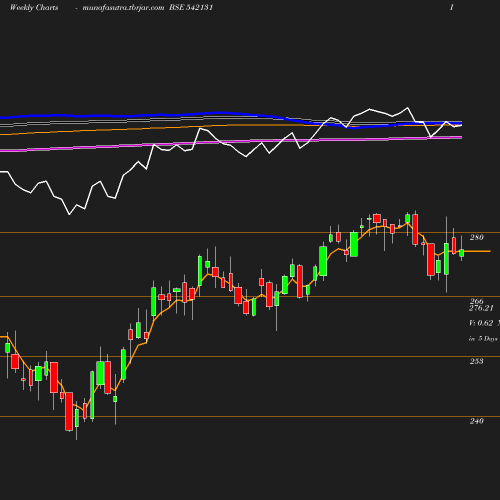Click the "V: 0.62" volume value
This screenshot has width=500, height=500.
tap(481, 323)
